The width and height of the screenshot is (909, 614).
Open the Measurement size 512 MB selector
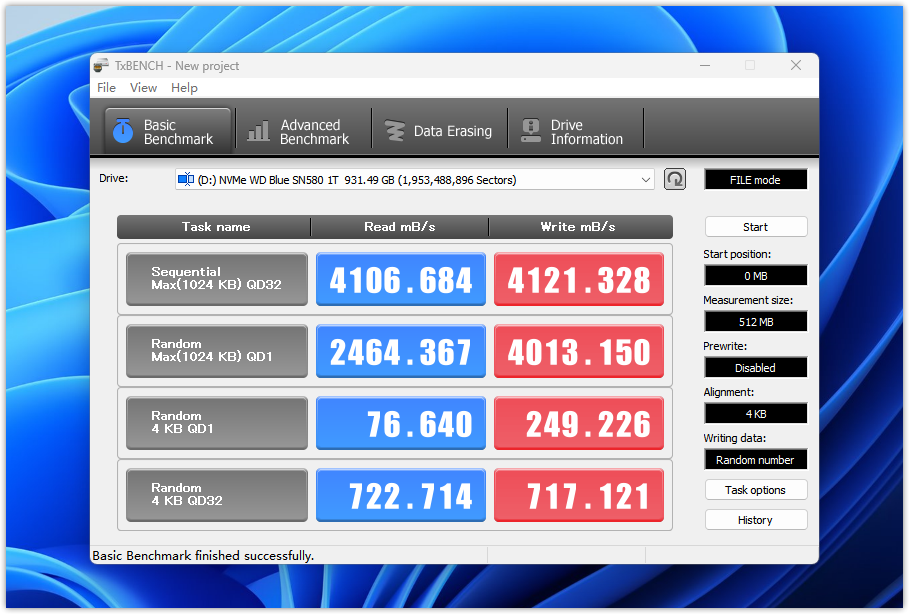tap(755, 322)
